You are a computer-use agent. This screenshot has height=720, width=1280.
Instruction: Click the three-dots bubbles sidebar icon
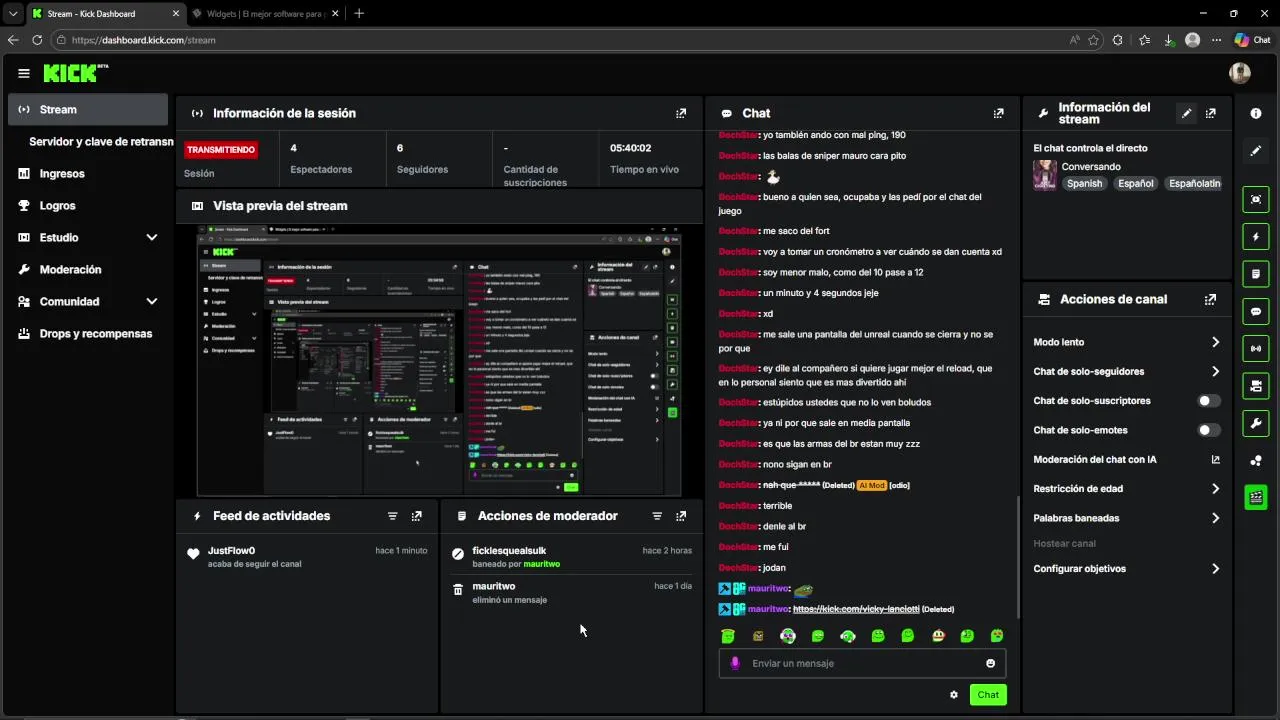pyautogui.click(x=1256, y=460)
